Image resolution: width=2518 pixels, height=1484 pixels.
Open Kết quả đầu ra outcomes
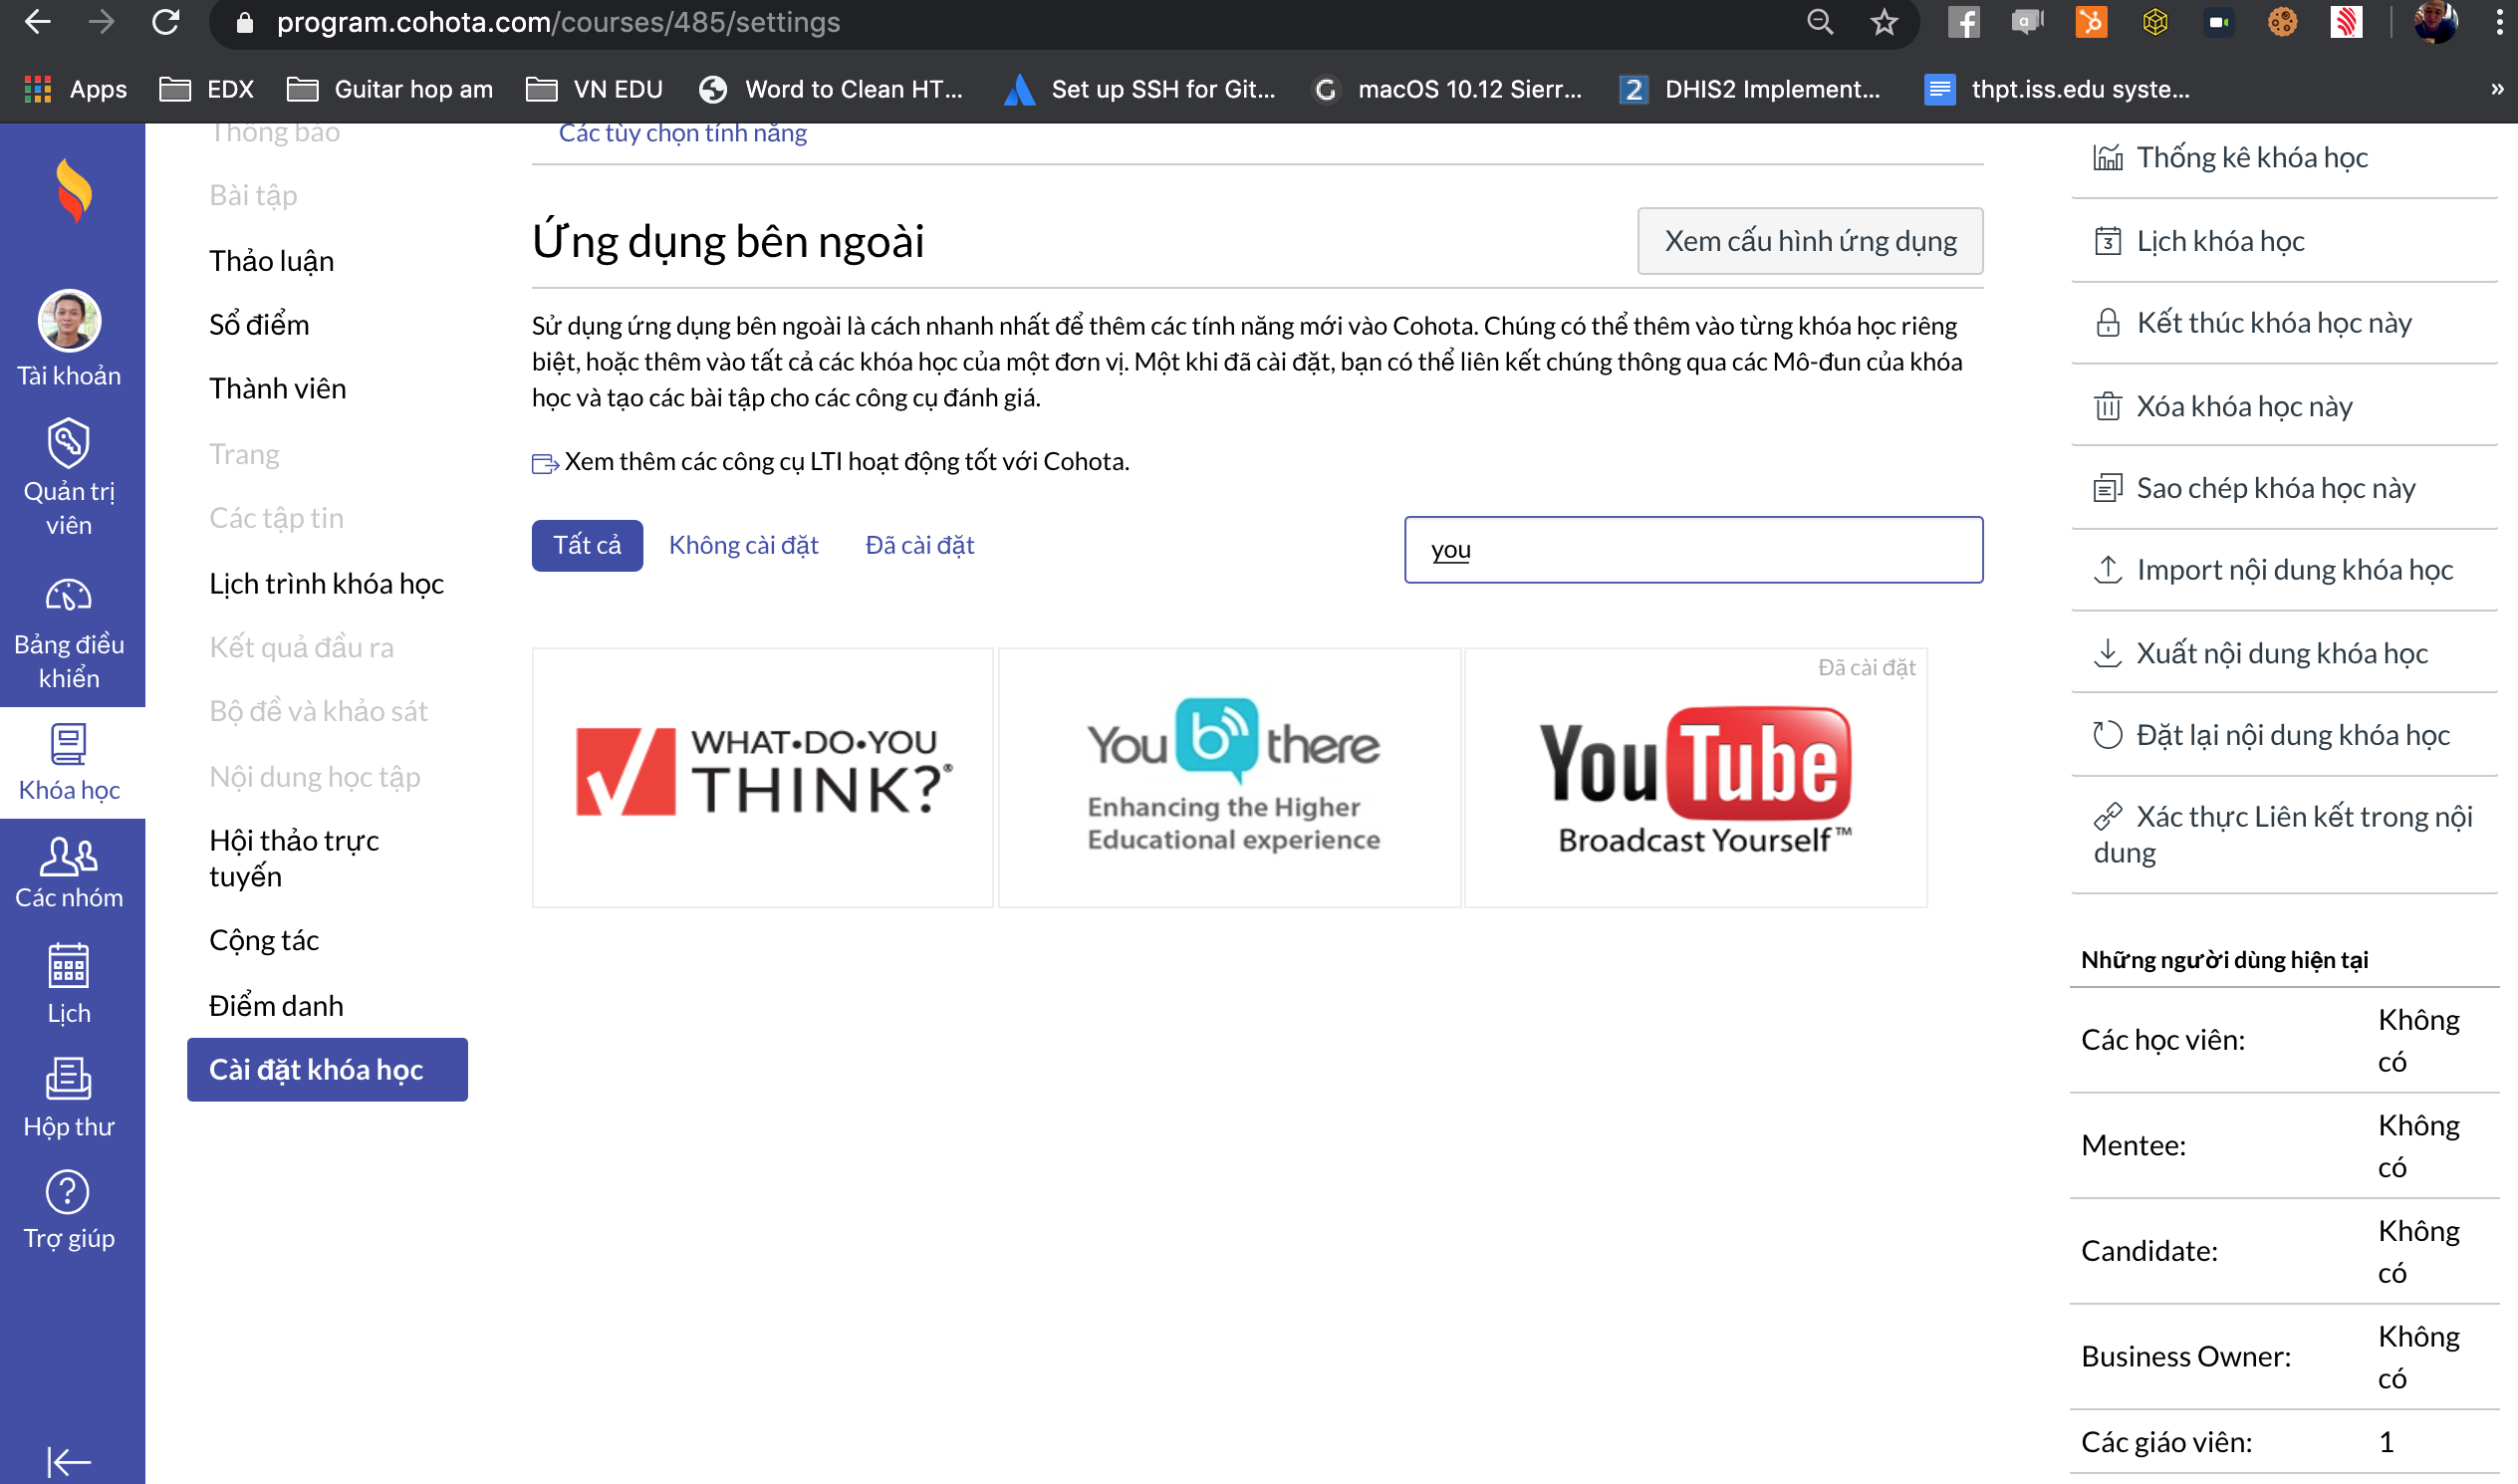pos(301,648)
